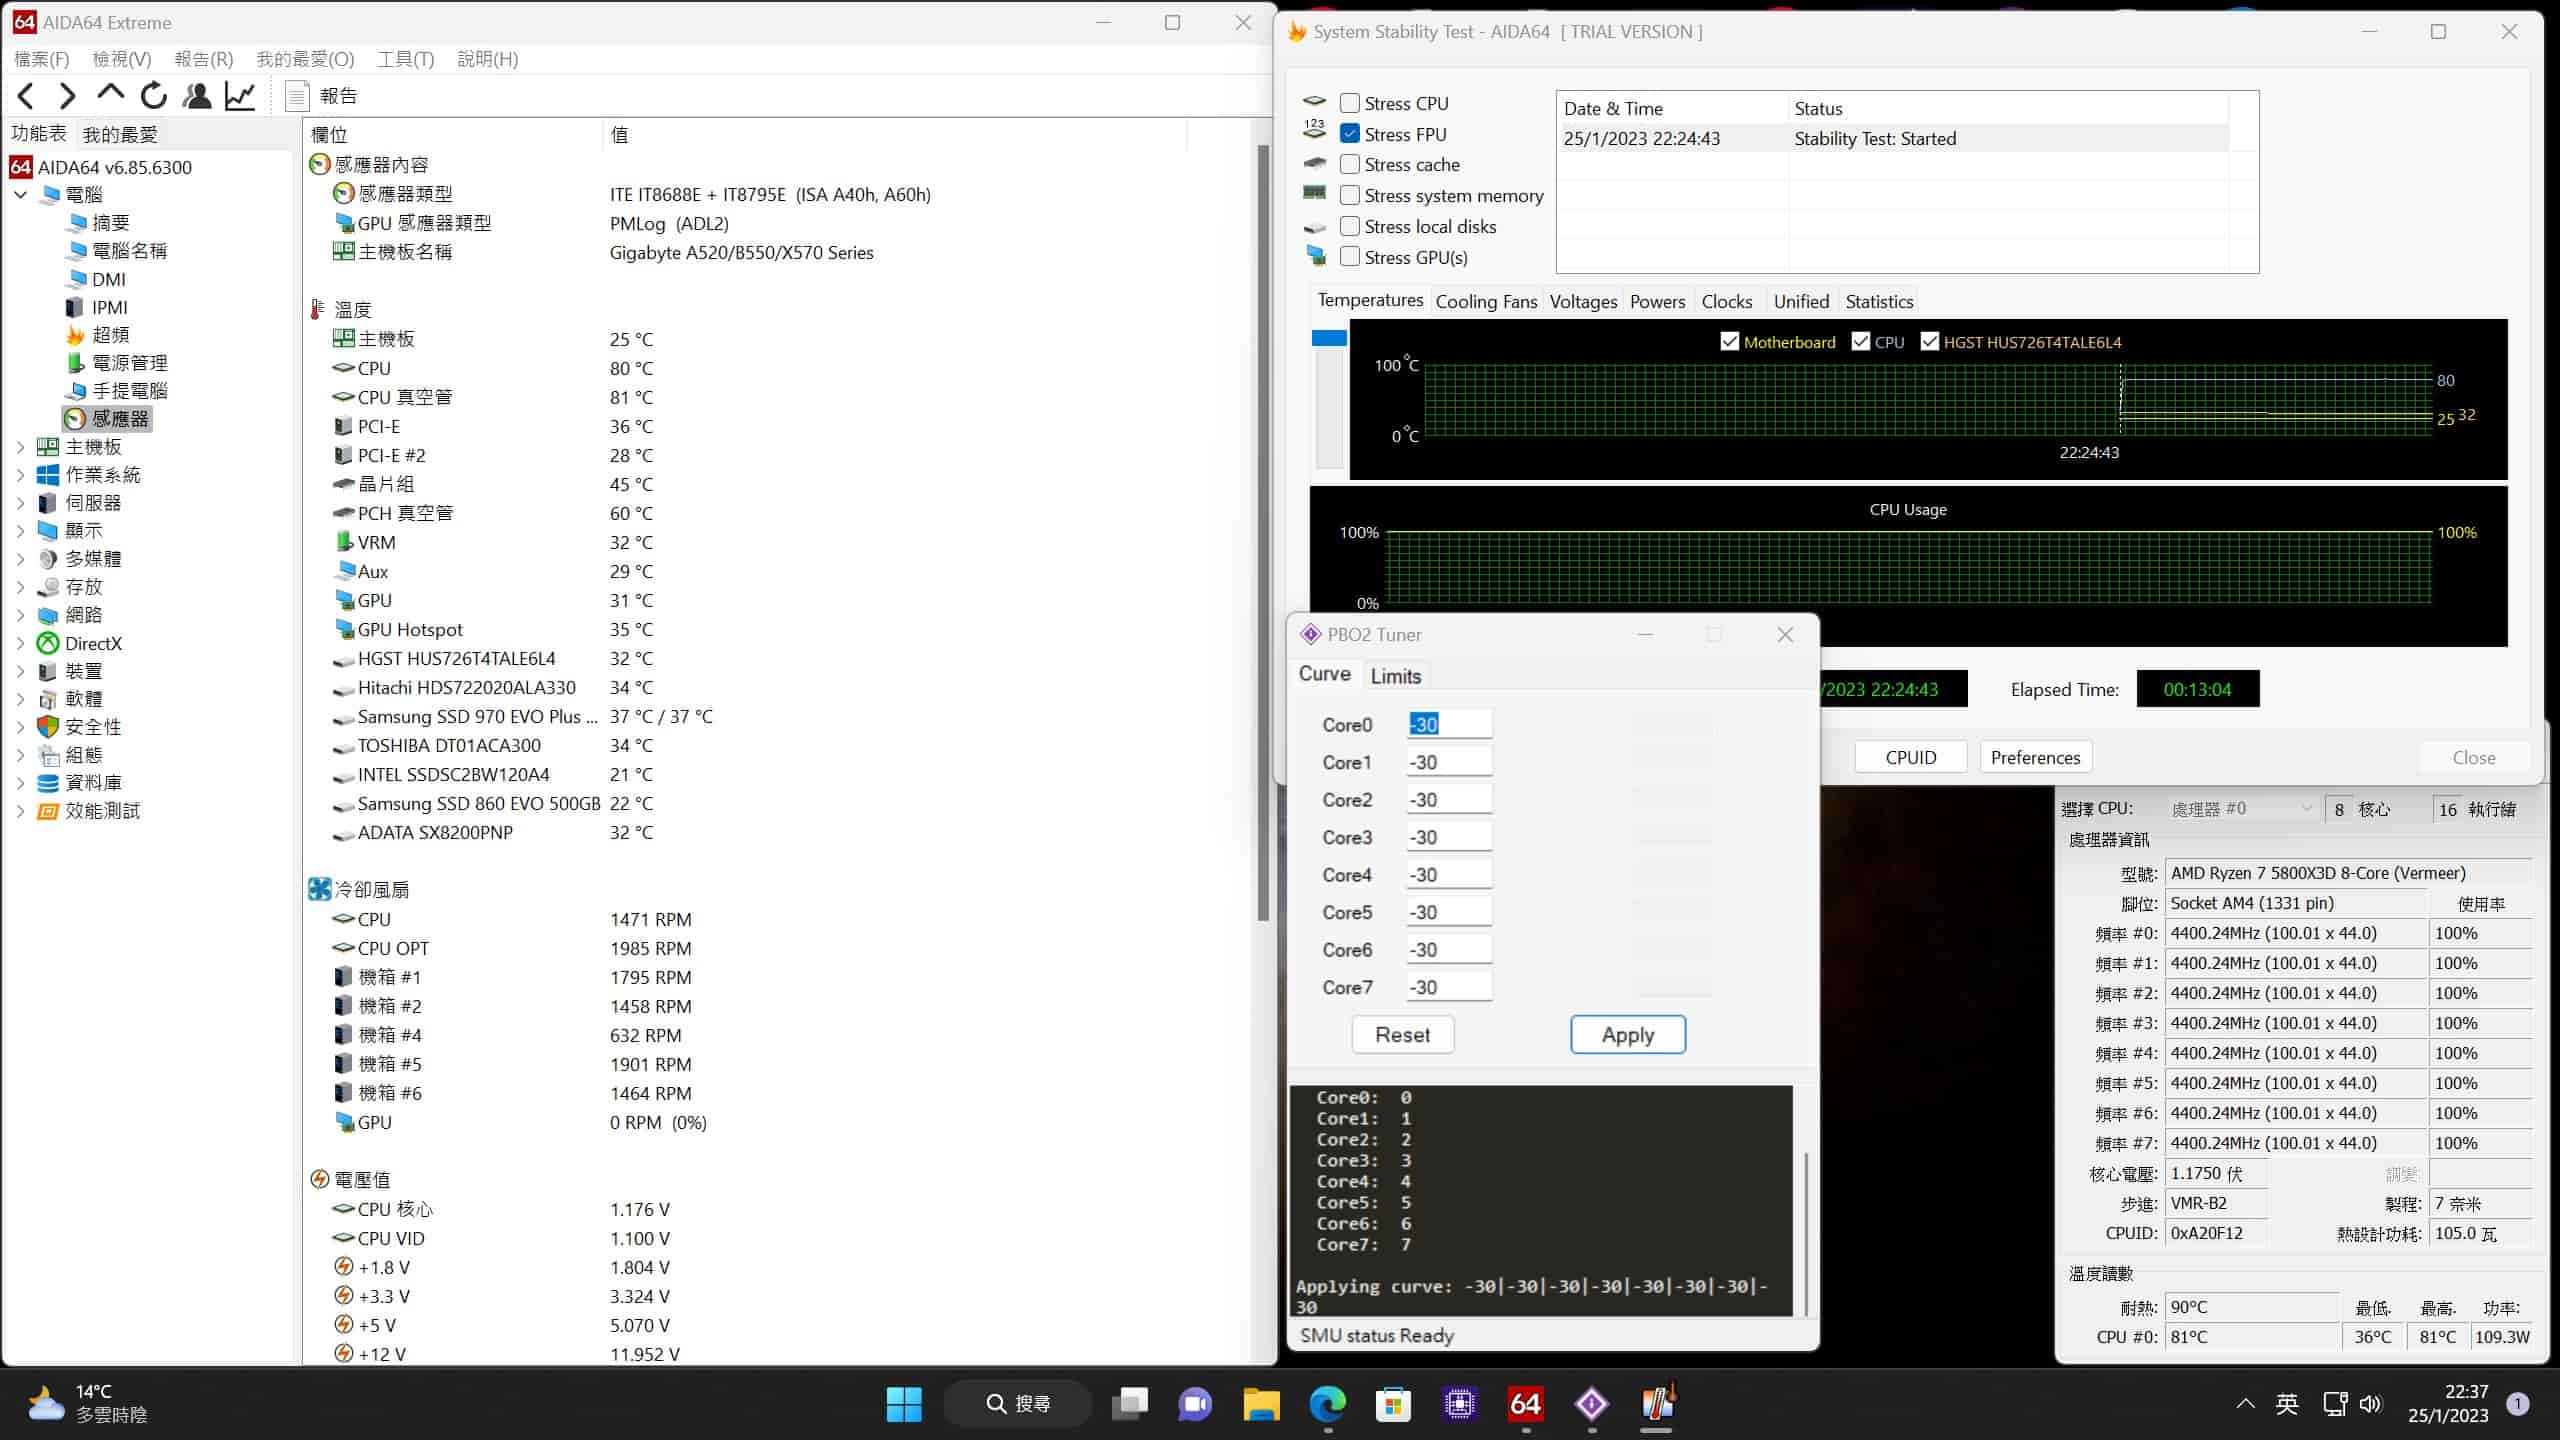This screenshot has height=1440, width=2560.
Task: Enable Stress local disks checkbox
Action: (x=1350, y=226)
